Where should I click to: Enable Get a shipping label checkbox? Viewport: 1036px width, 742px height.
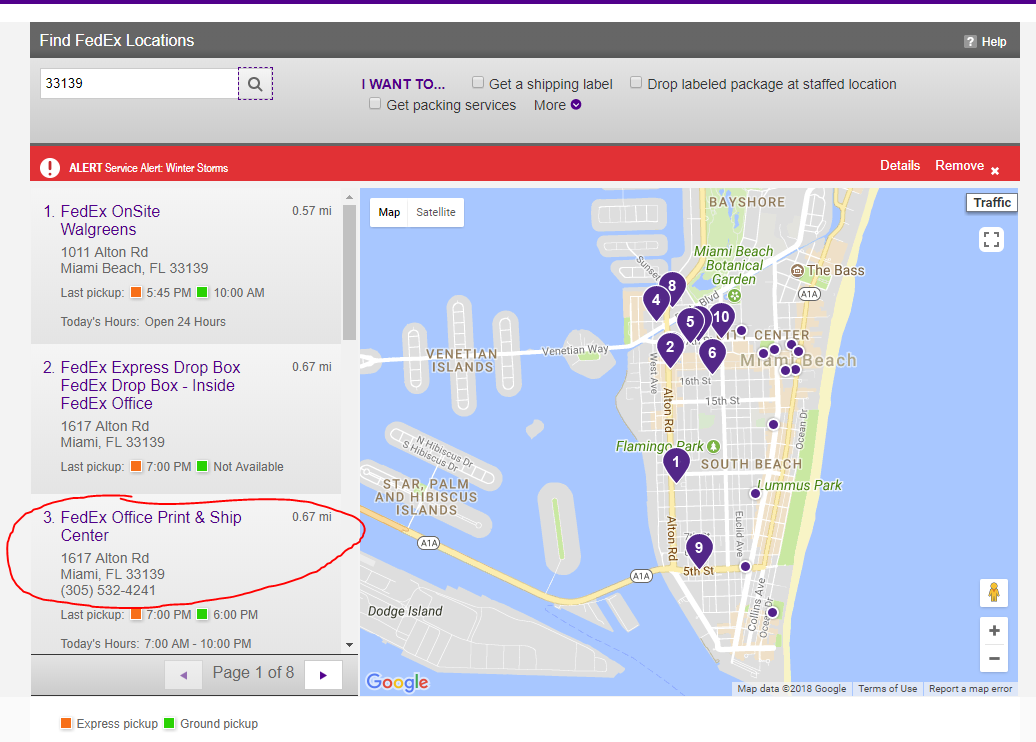pyautogui.click(x=478, y=83)
